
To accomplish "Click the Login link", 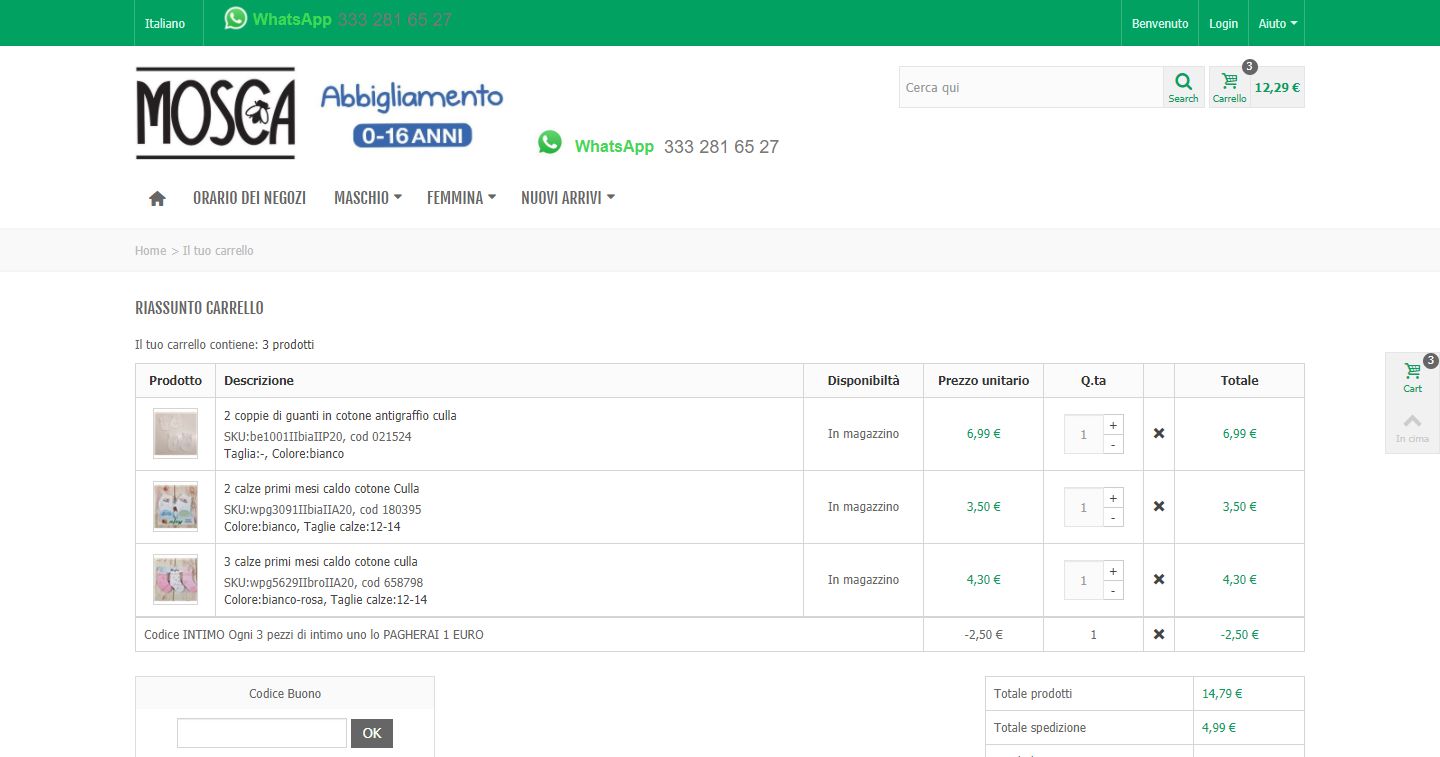I will click(1223, 23).
